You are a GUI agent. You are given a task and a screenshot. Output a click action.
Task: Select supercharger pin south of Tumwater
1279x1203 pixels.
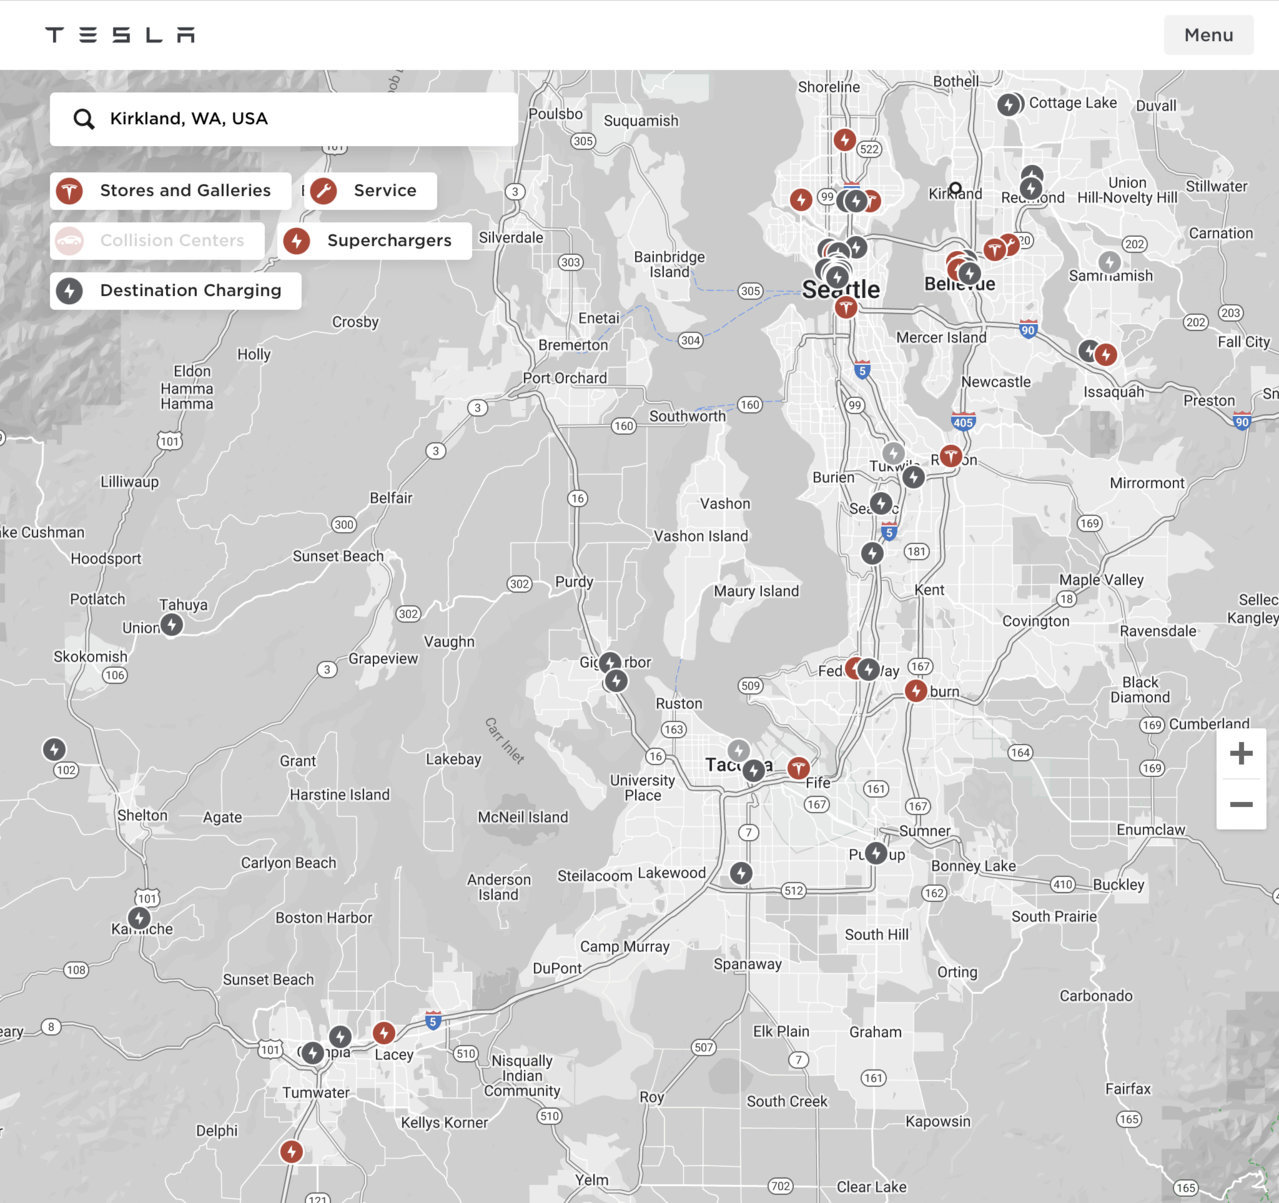coord(291,1152)
